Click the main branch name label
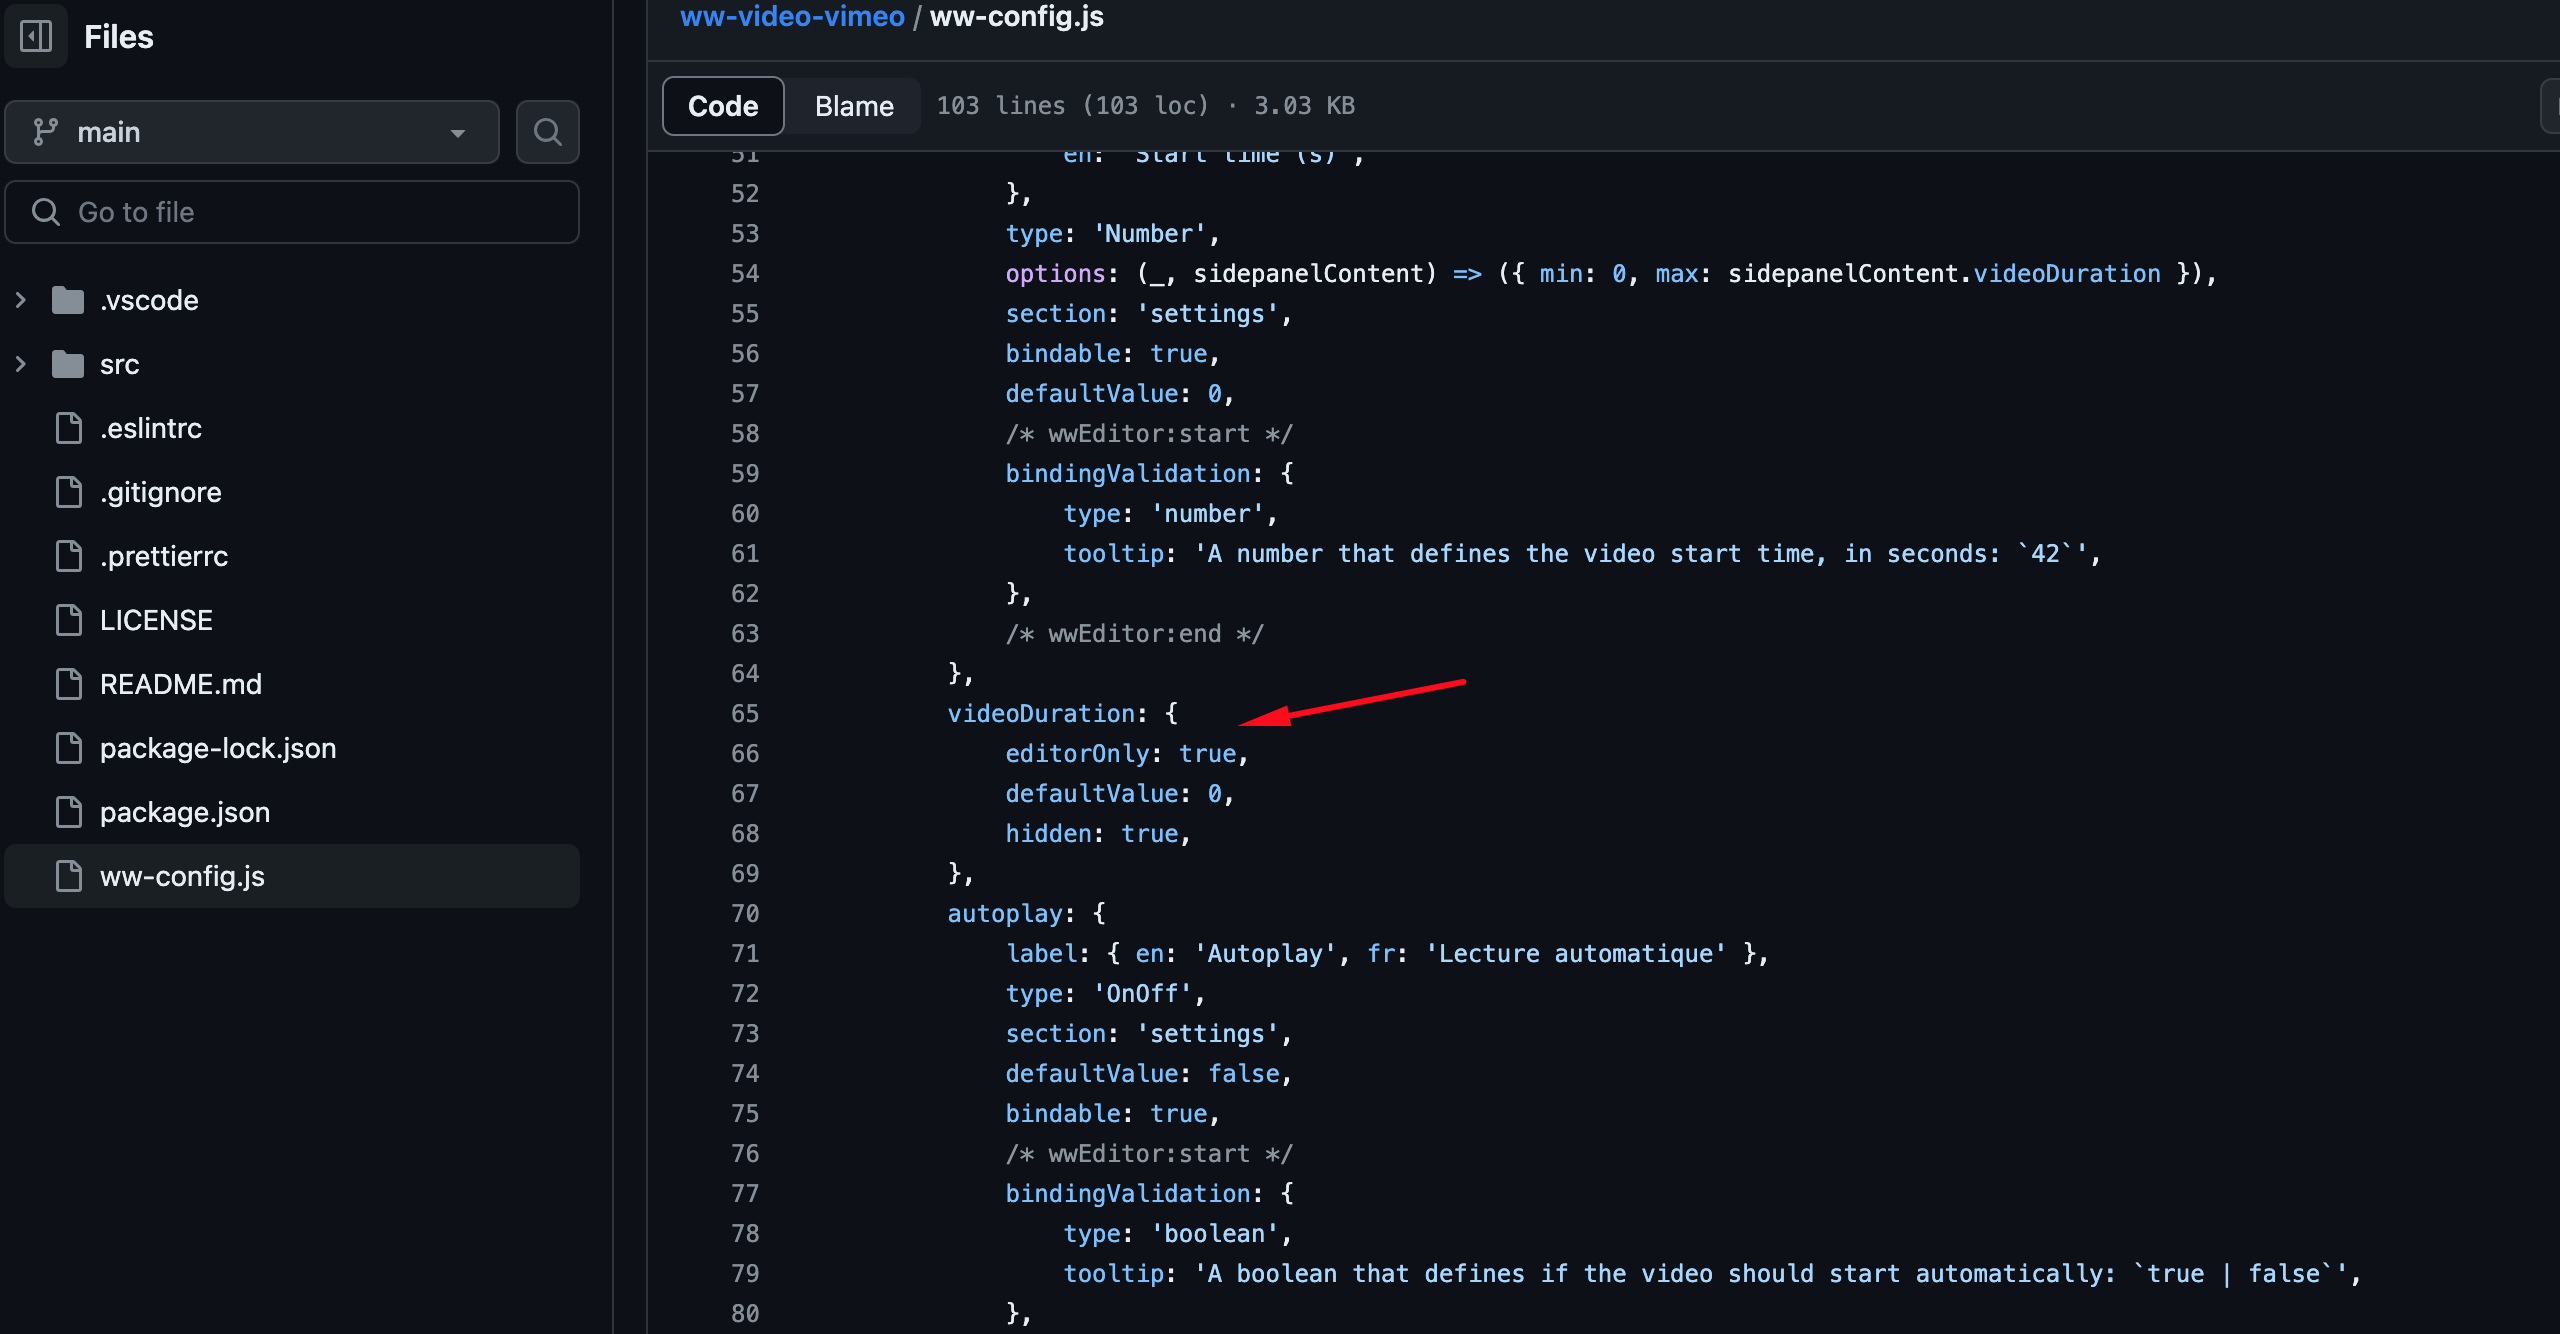Viewport: 2560px width, 1334px height. coord(109,132)
